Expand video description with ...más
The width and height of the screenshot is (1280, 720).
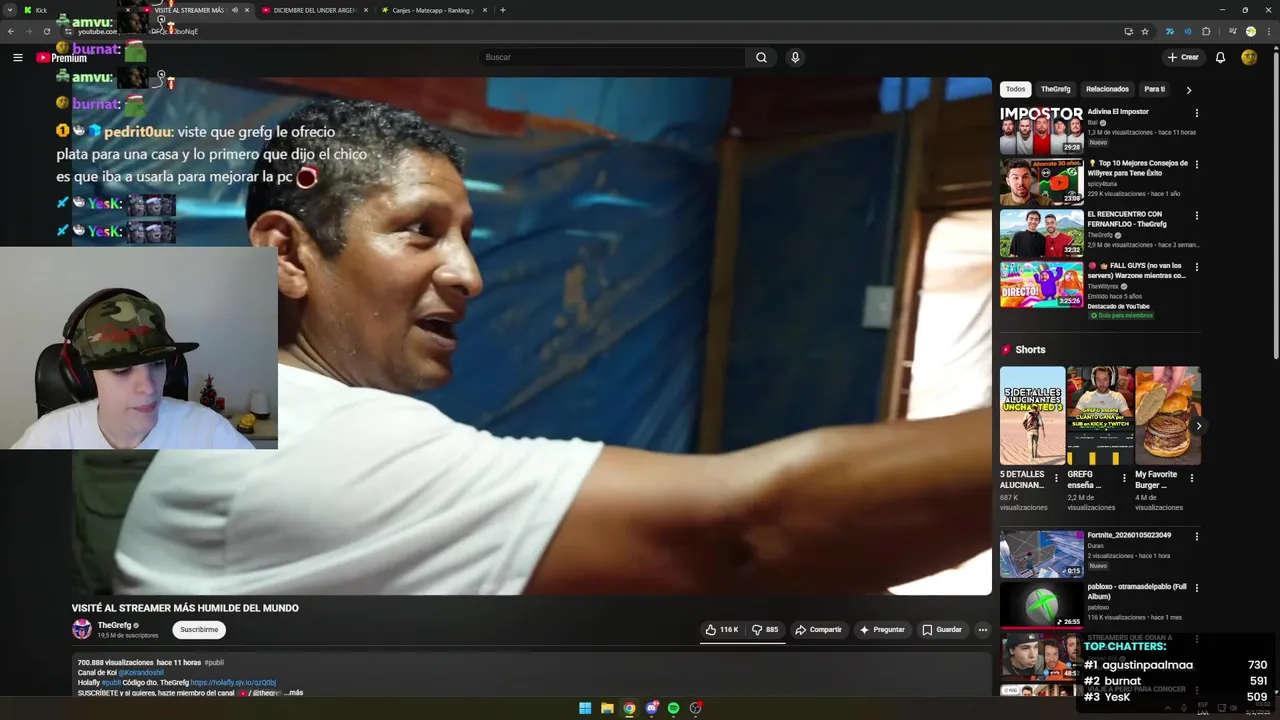click(x=293, y=692)
